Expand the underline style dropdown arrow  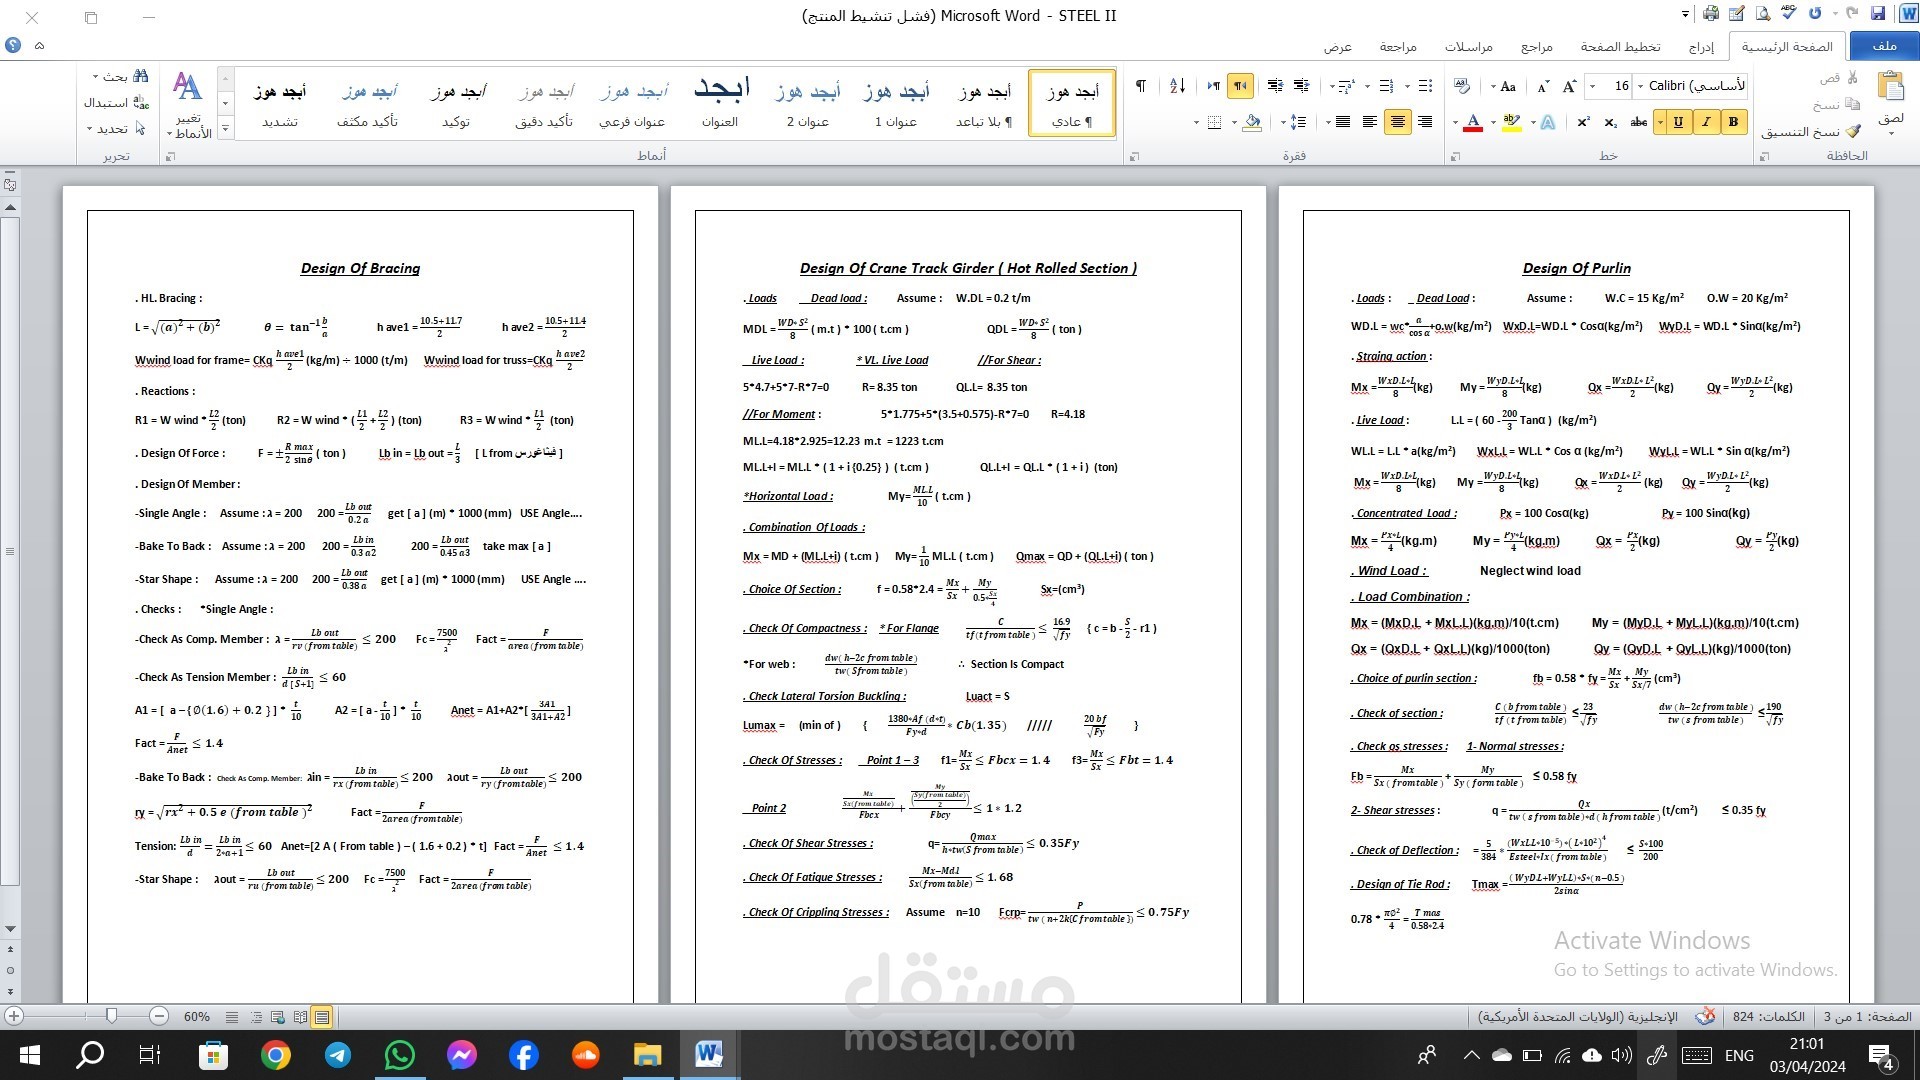pyautogui.click(x=1660, y=122)
